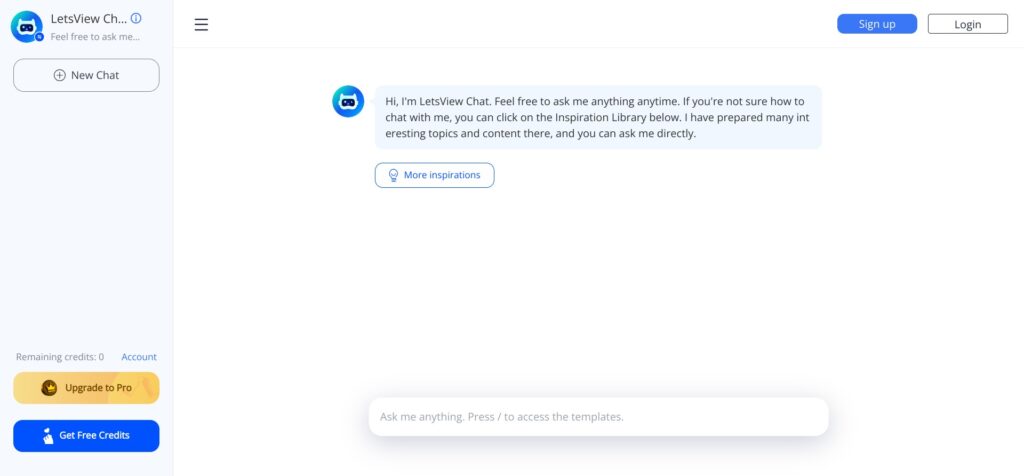This screenshot has height=476, width=1024.
Task: Click the crown icon on Upgrade to Pro
Action: point(49,388)
